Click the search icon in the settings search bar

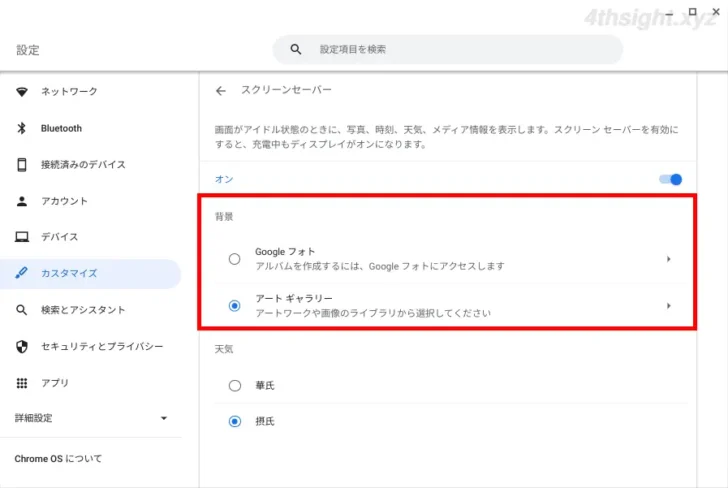[x=296, y=49]
